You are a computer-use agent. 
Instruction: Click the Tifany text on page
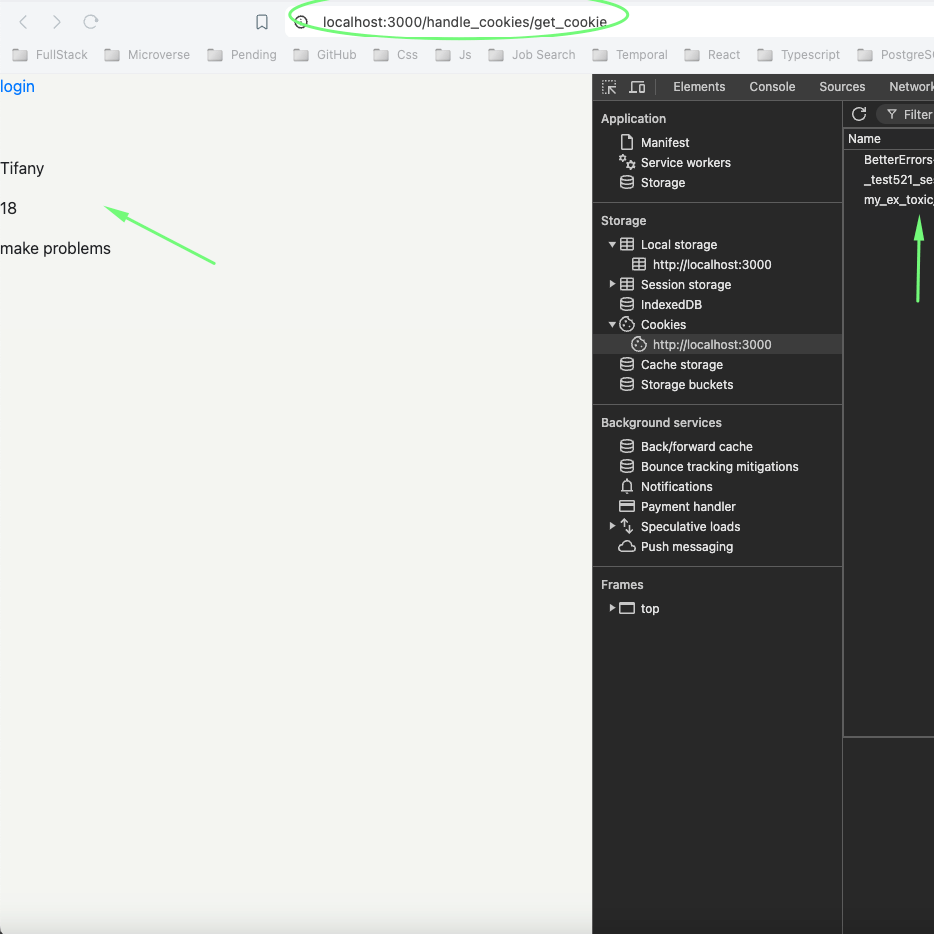point(22,169)
